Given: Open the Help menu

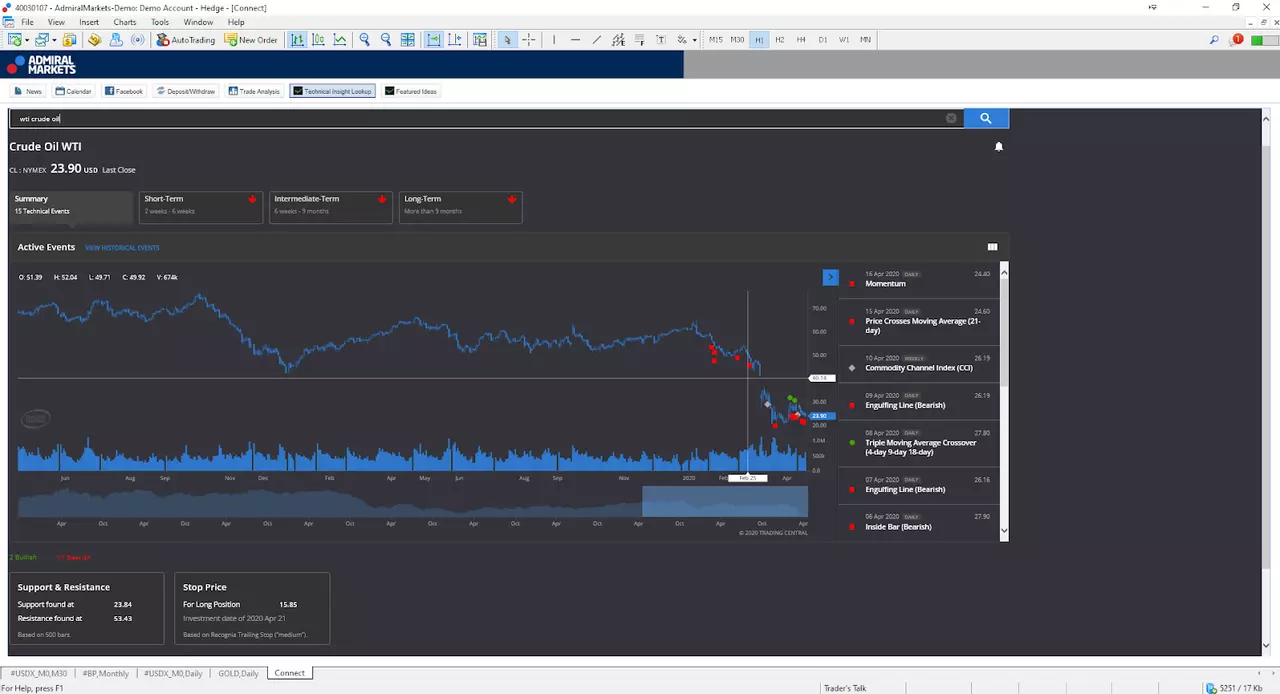Looking at the screenshot, I should [236, 22].
